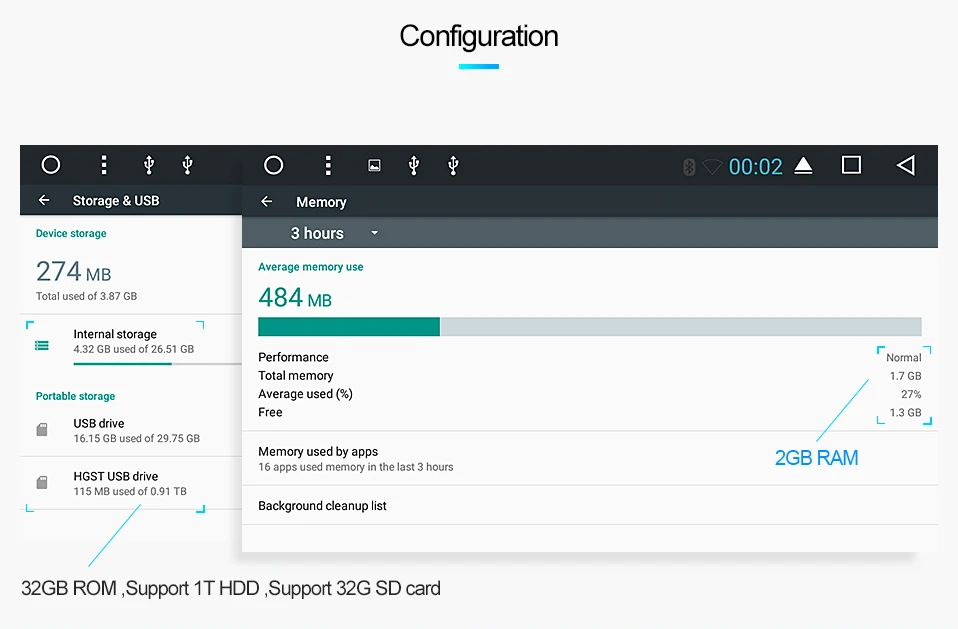Click the 00:02 clock
This screenshot has width=958, height=629.
point(755,166)
